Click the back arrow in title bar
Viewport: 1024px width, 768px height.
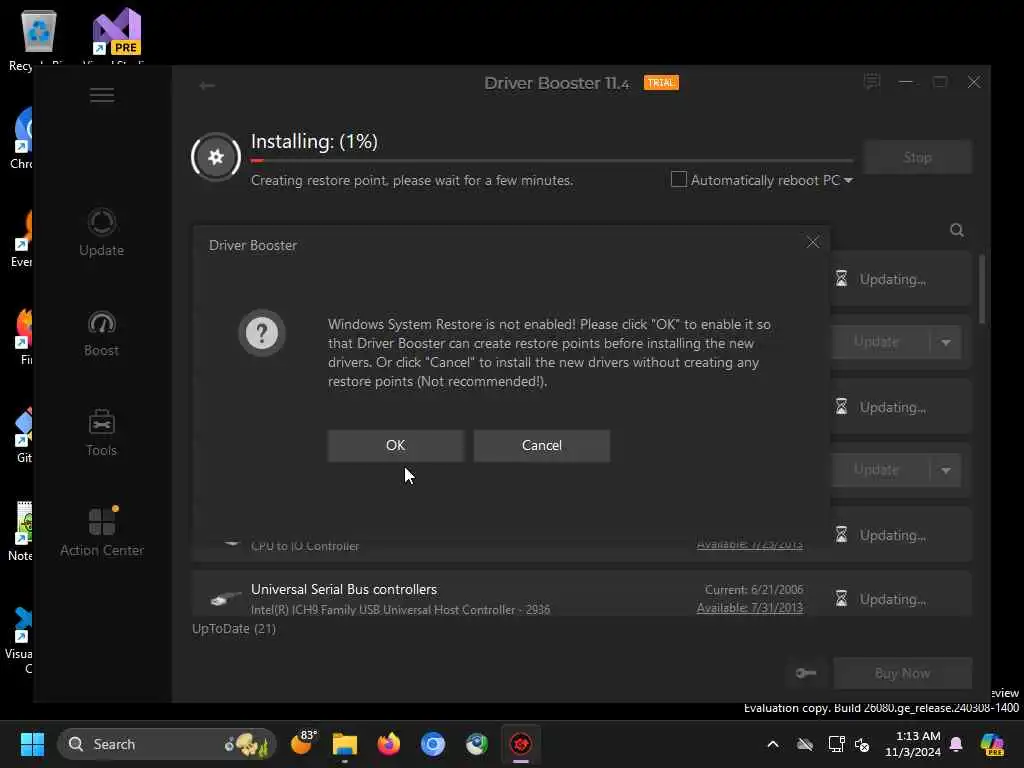coord(207,86)
